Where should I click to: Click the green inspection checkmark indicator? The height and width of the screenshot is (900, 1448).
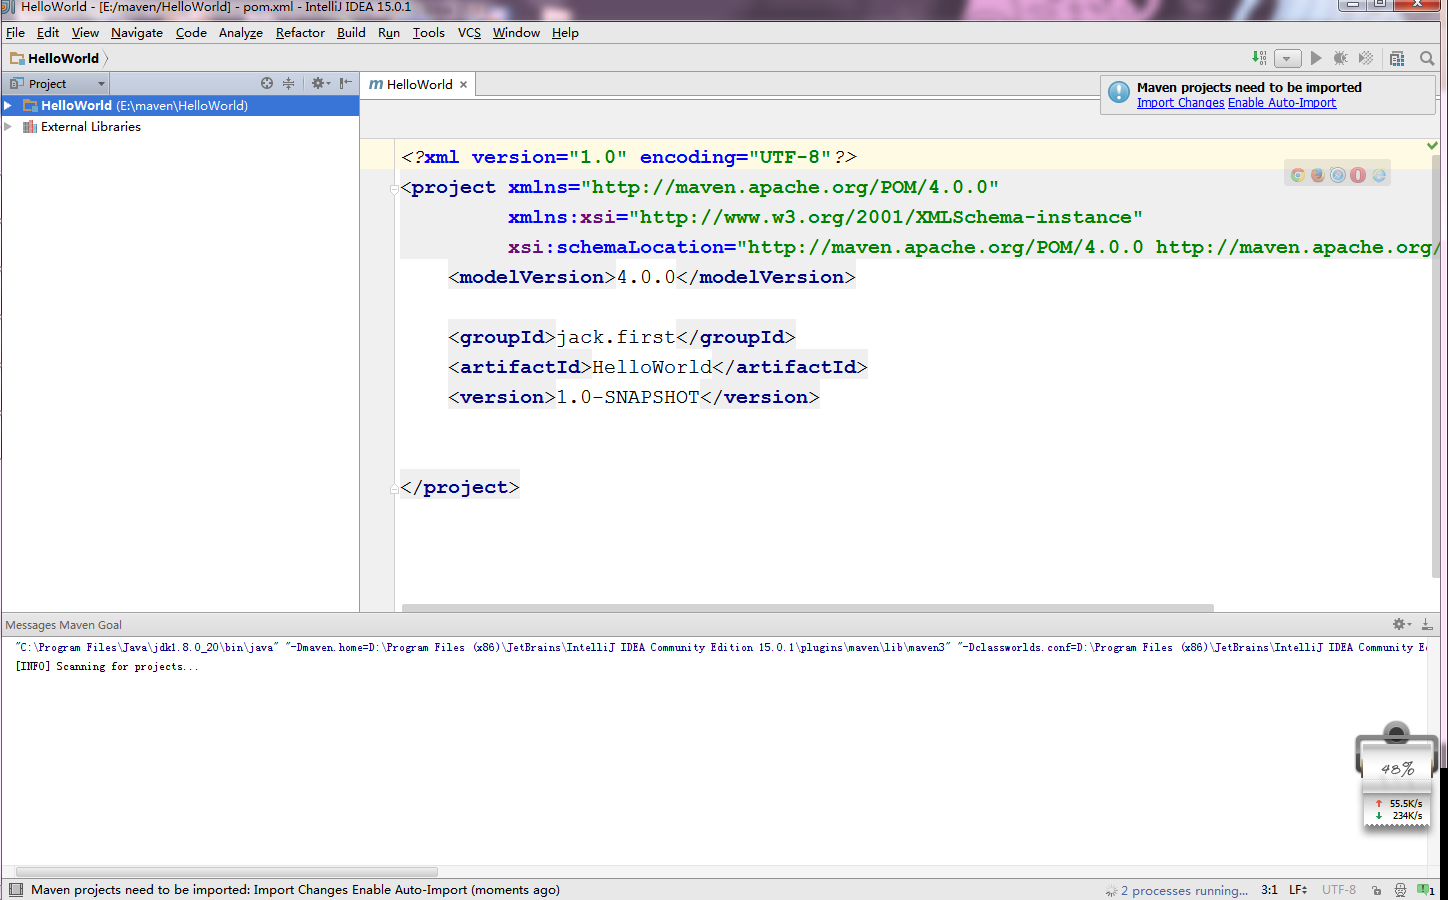point(1432,146)
